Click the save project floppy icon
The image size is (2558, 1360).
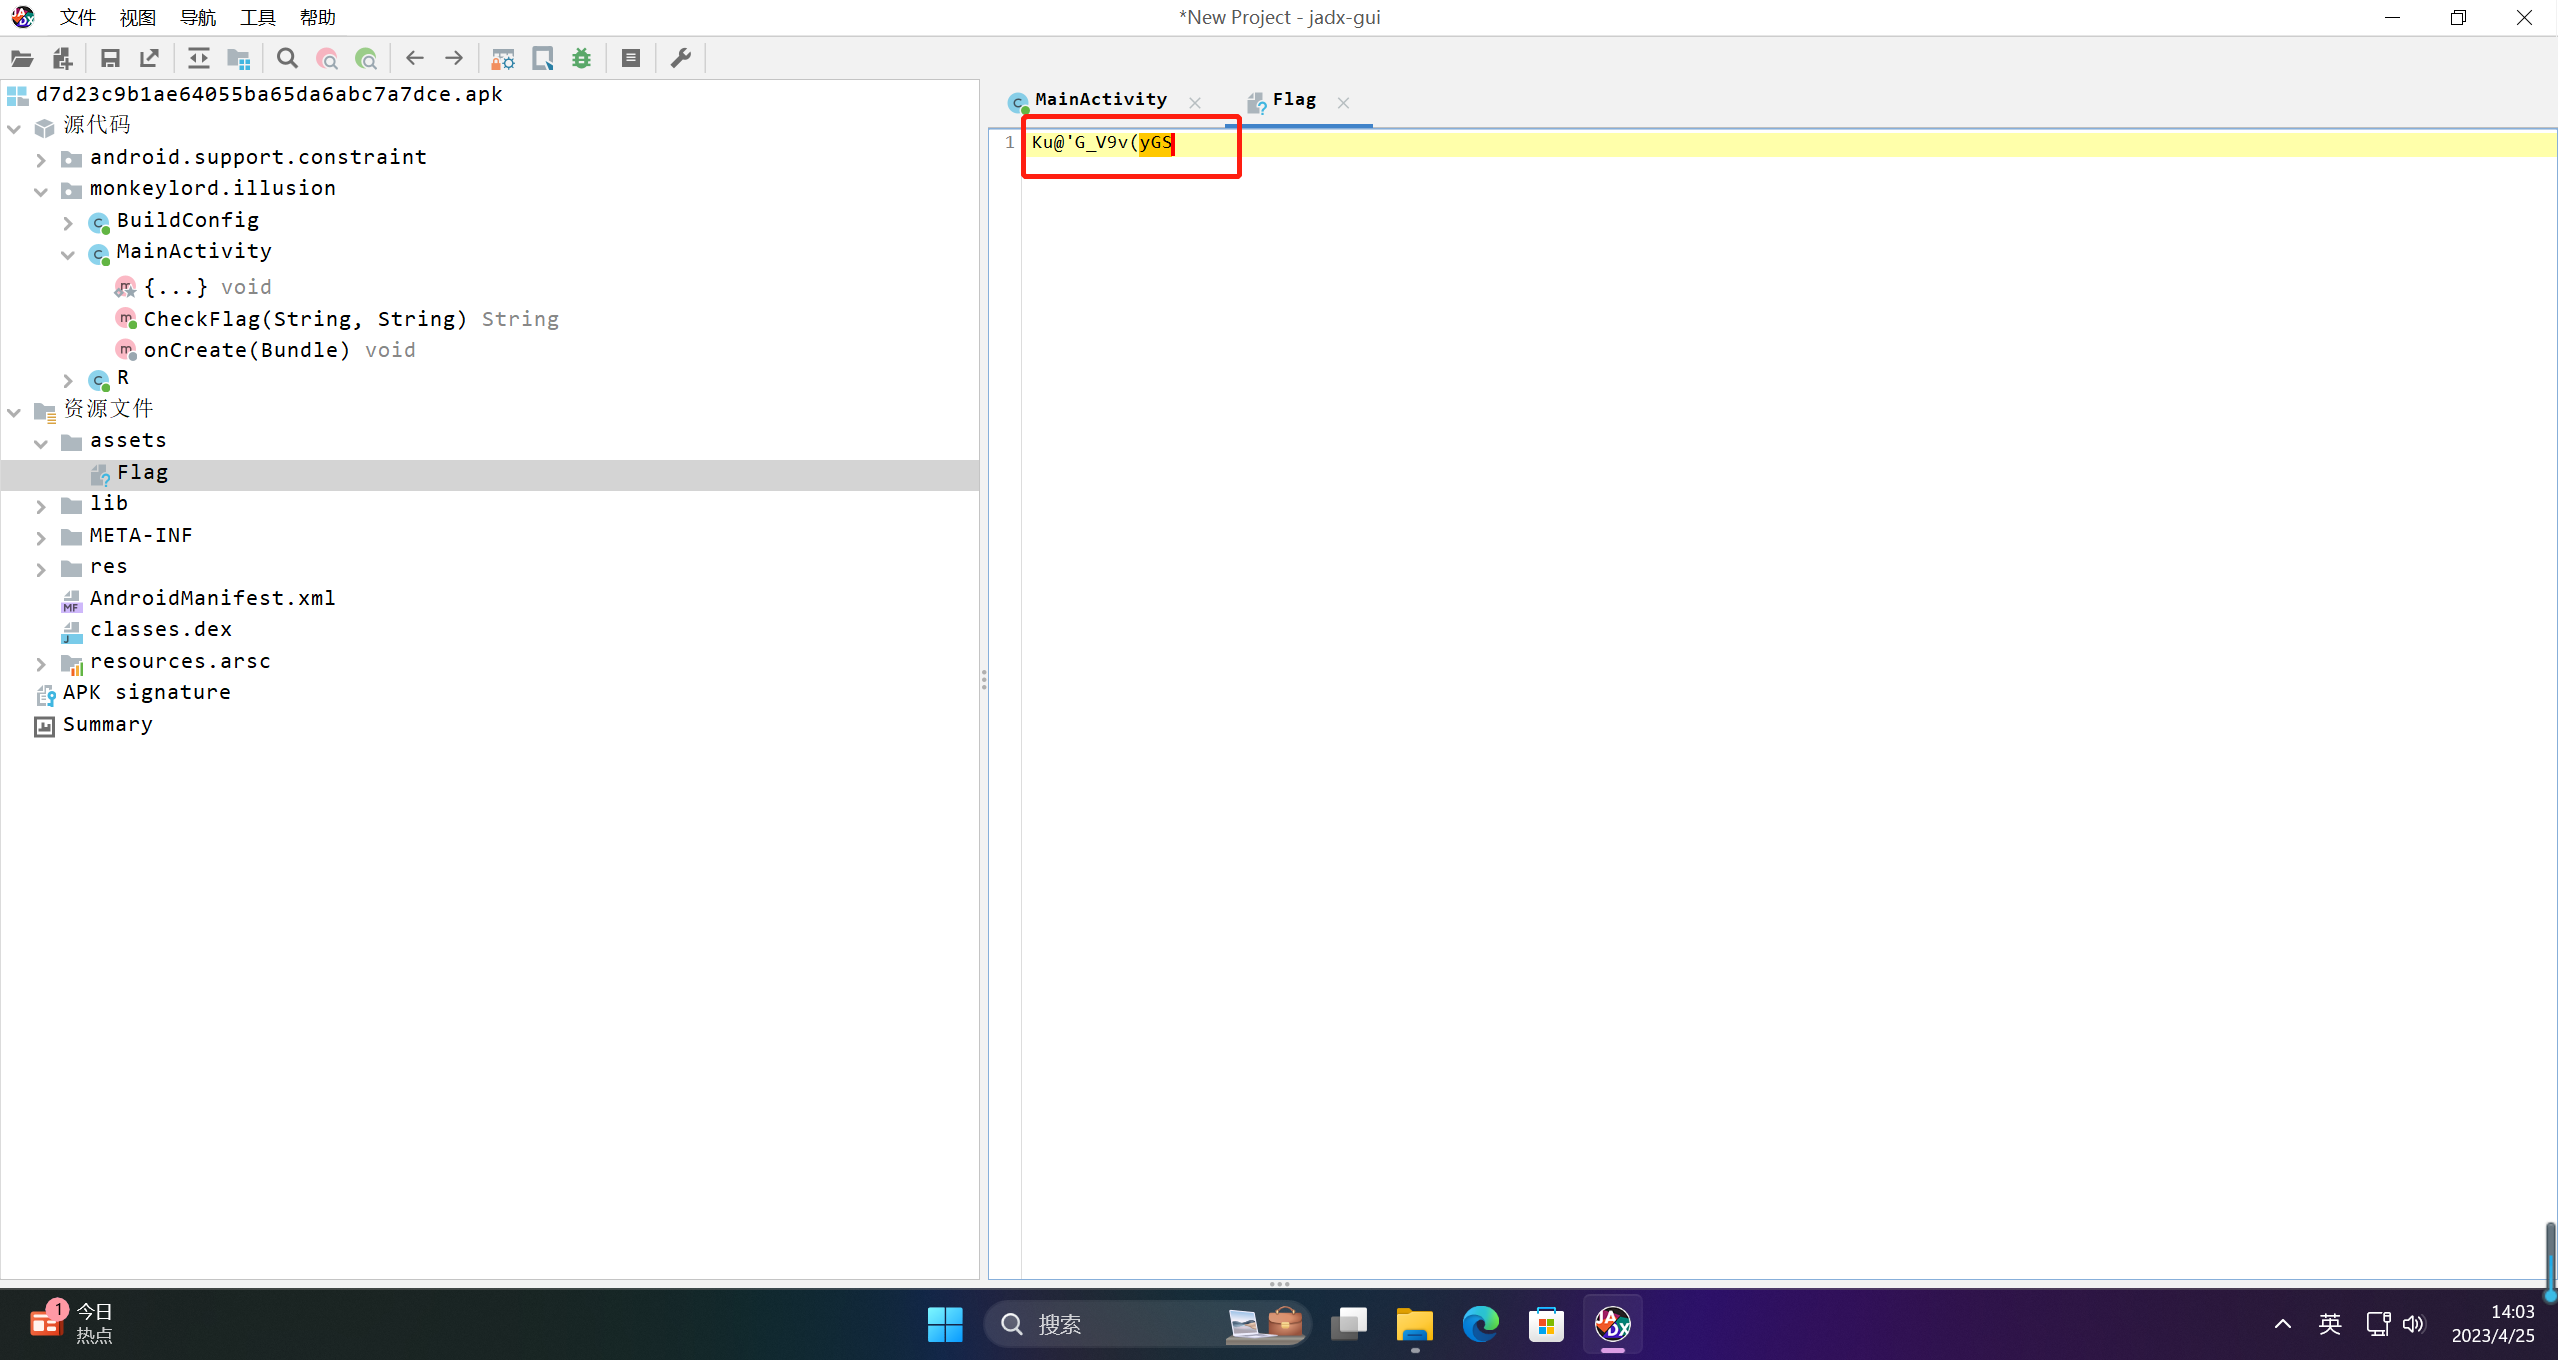coord(110,59)
